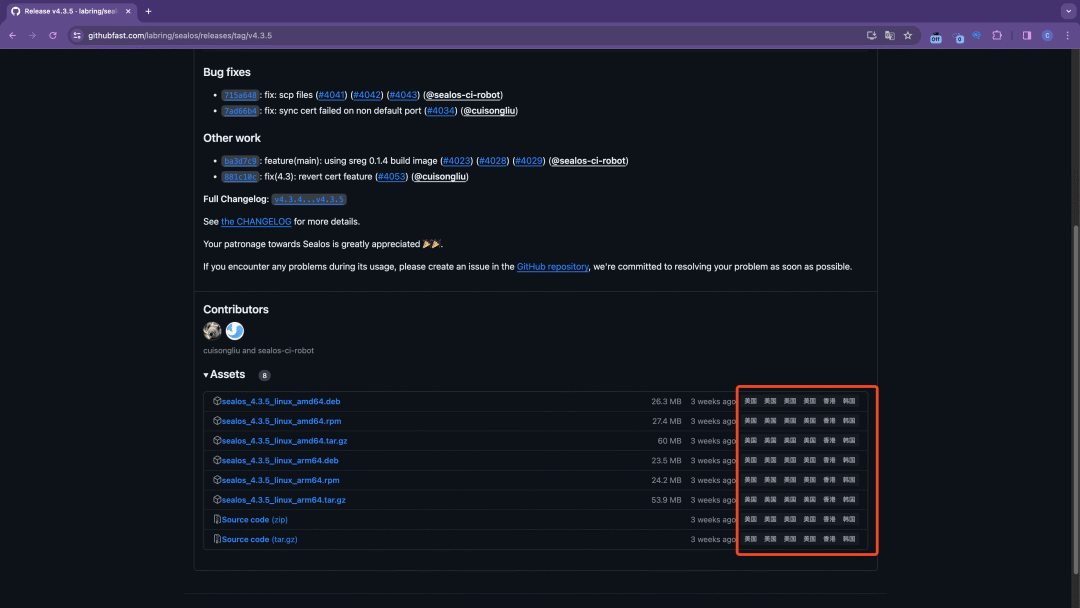The image size is (1080, 608).
Task: Collapse the Assets section triangle
Action: [206, 375]
